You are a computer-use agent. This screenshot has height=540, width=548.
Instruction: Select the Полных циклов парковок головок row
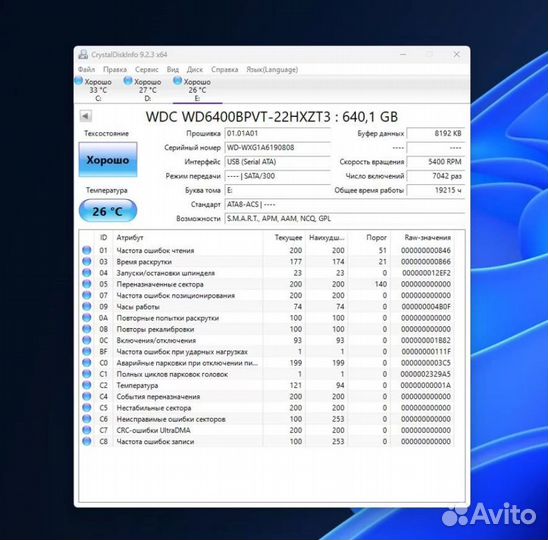(x=267, y=374)
